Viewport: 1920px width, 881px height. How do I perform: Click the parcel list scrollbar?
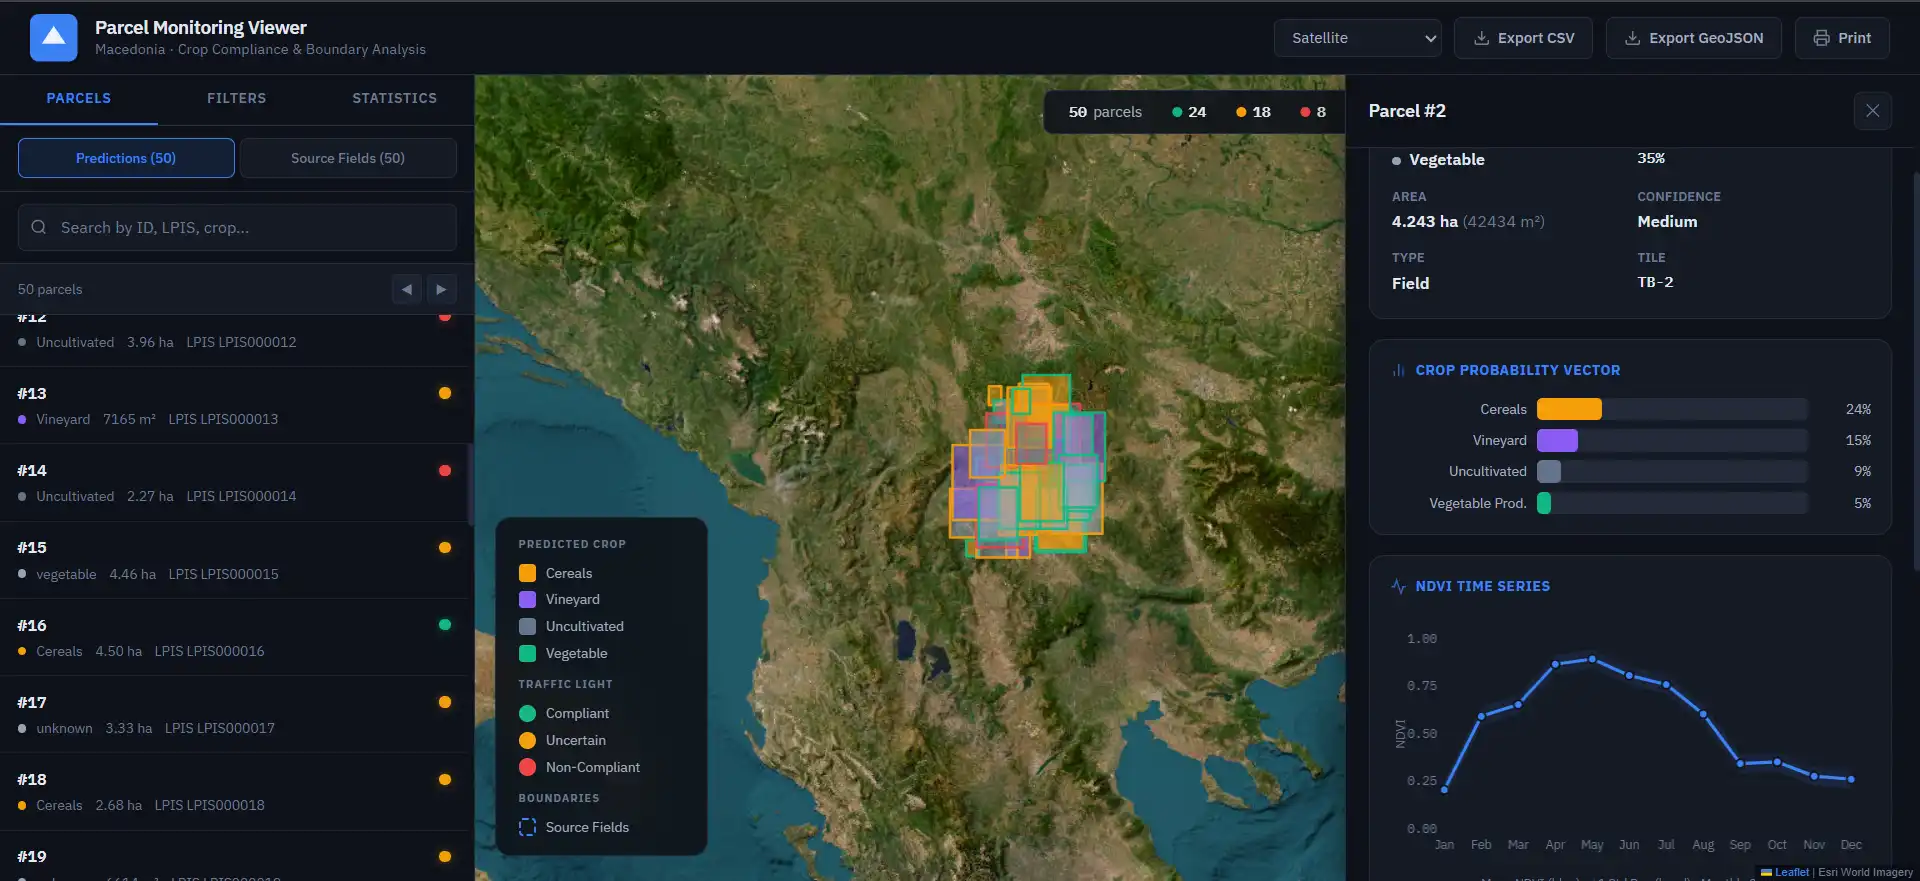coord(470,485)
